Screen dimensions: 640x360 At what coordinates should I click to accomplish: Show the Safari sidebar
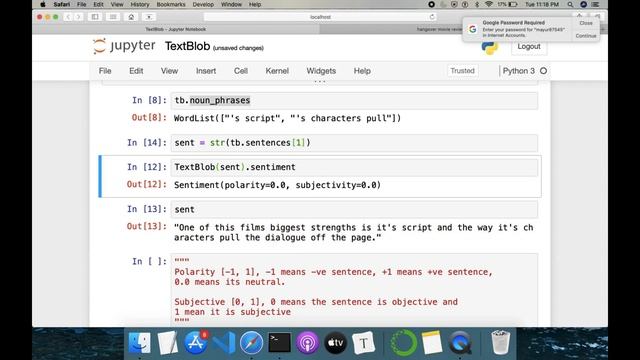95,17
